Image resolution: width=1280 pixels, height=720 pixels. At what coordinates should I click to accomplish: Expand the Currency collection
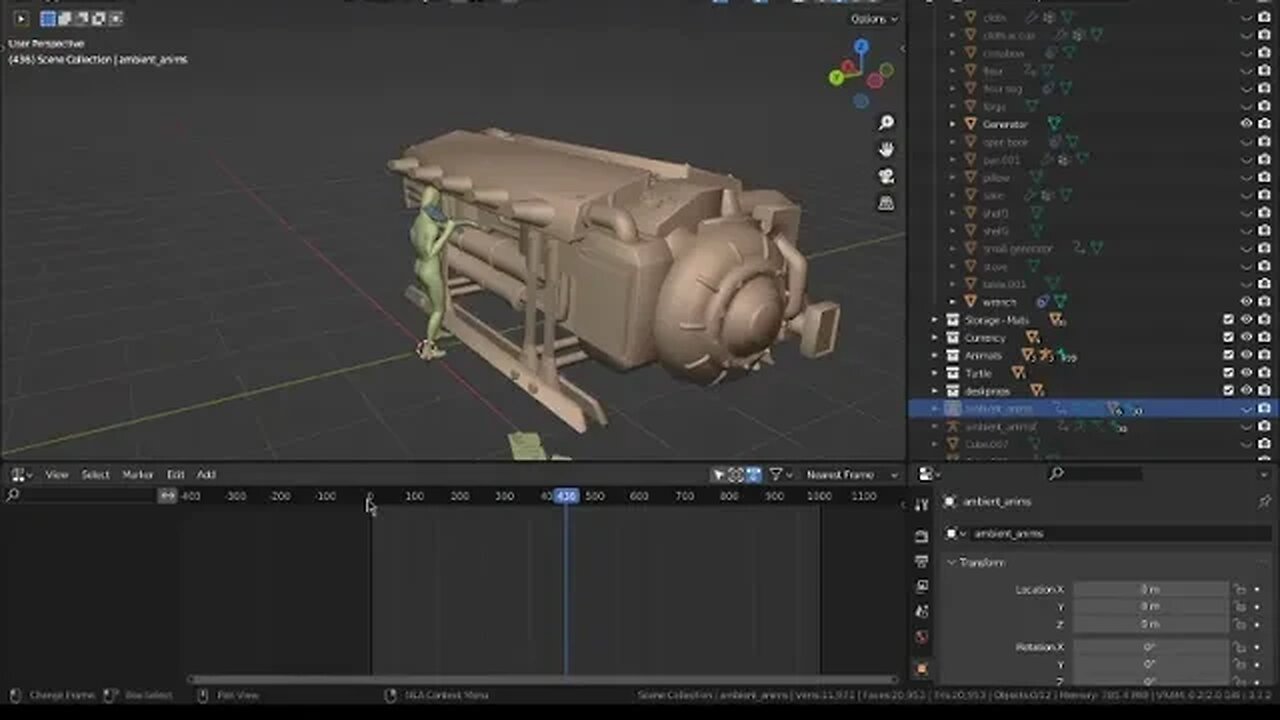[935, 338]
